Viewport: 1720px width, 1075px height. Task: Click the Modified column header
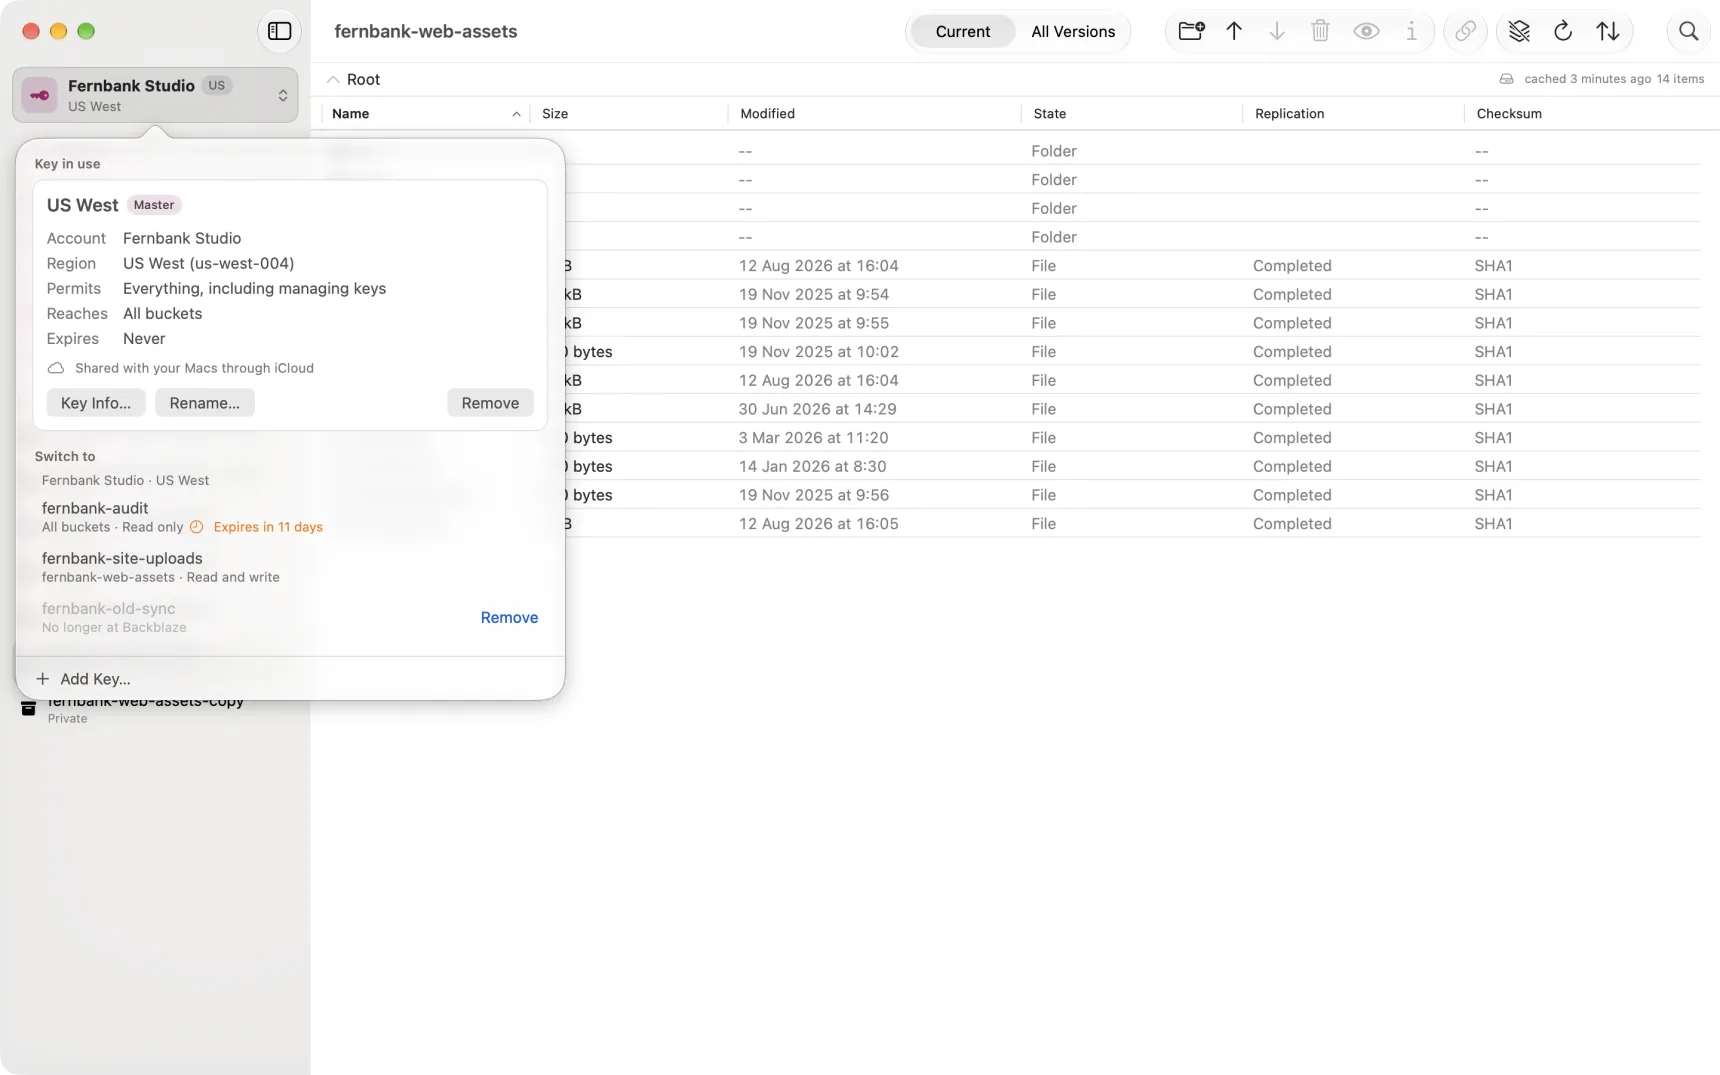point(874,114)
